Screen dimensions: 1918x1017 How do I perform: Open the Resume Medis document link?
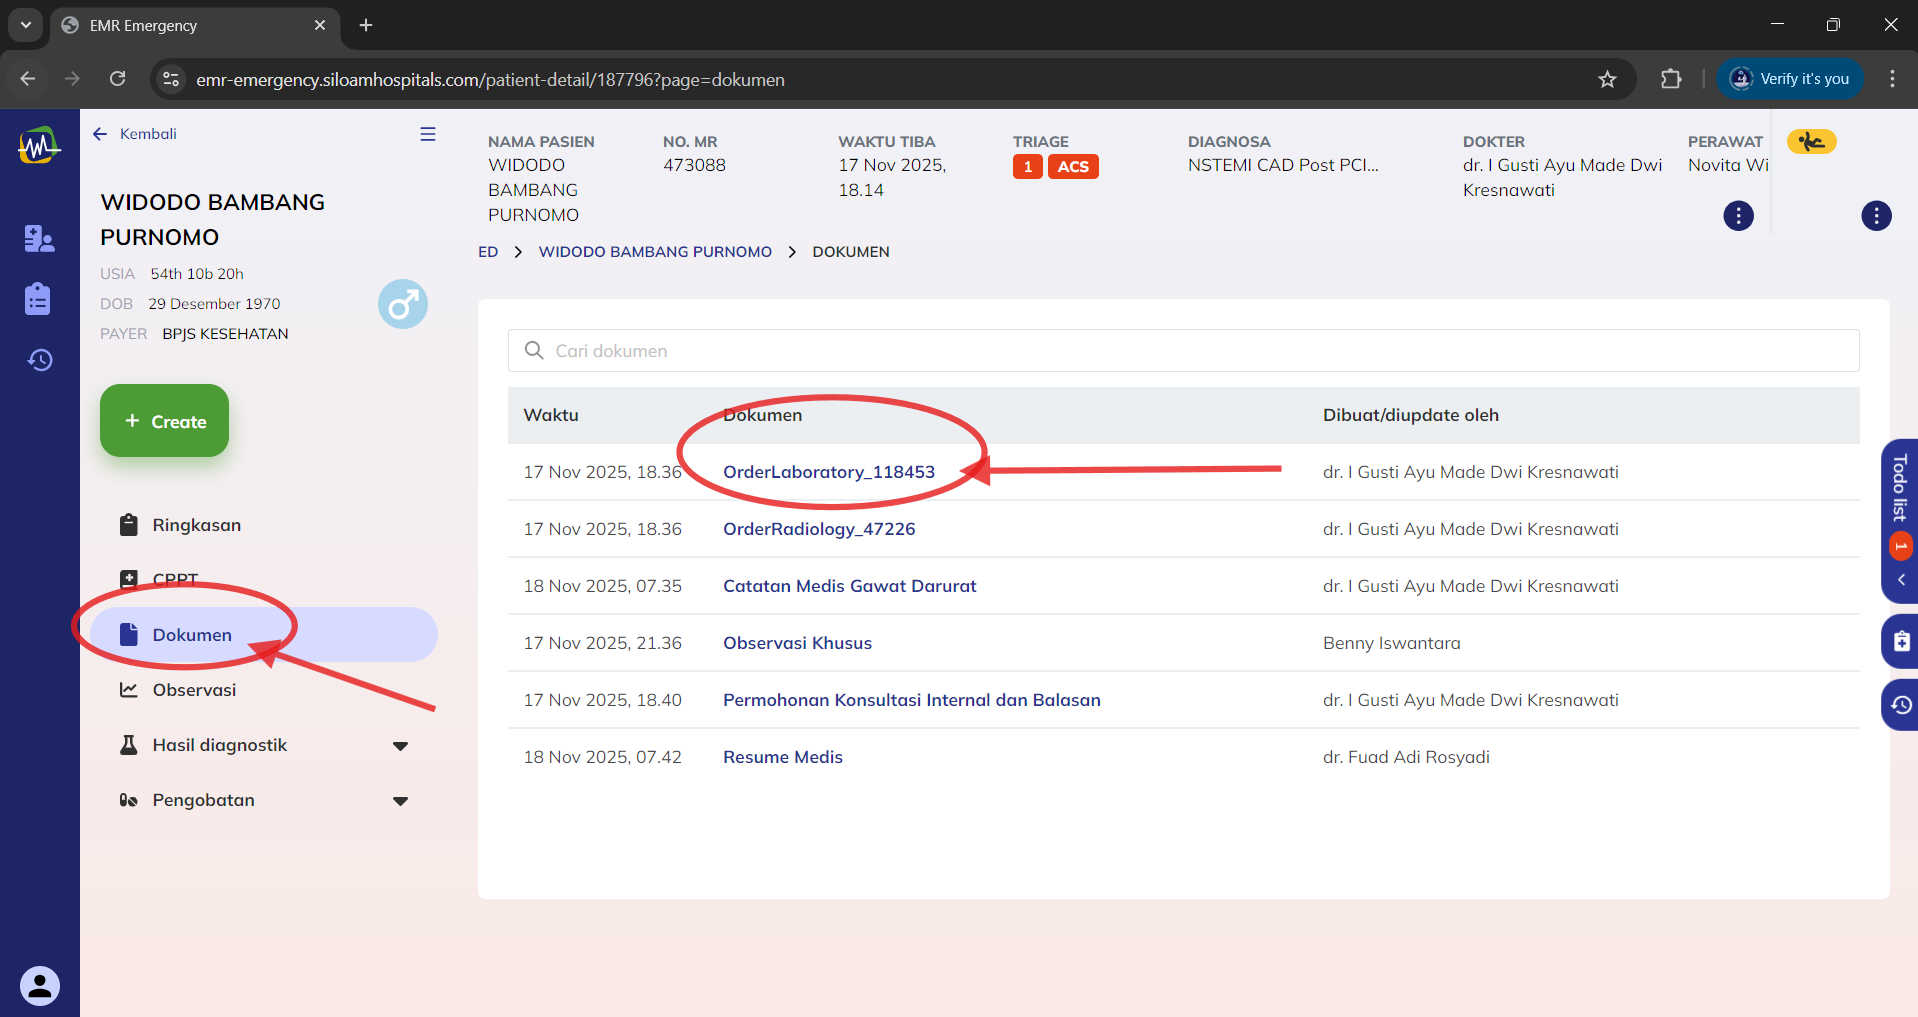coord(782,757)
